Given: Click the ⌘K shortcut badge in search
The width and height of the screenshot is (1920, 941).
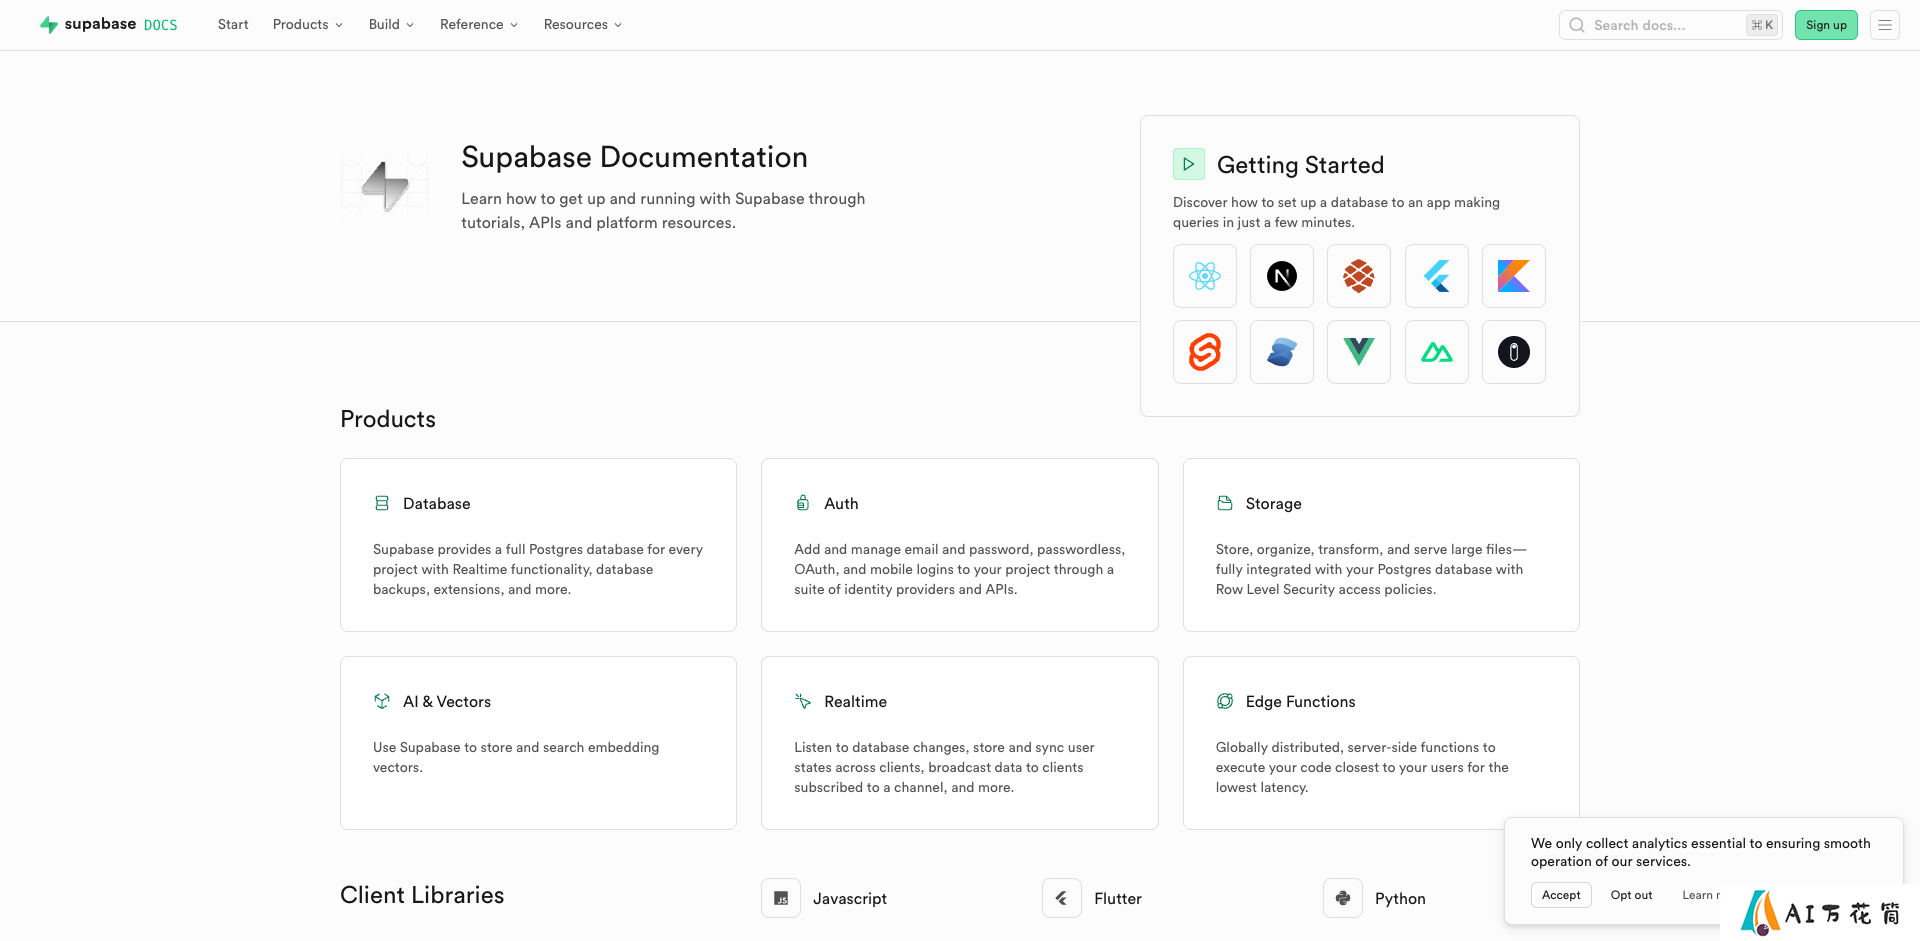Looking at the screenshot, I should pos(1762,25).
